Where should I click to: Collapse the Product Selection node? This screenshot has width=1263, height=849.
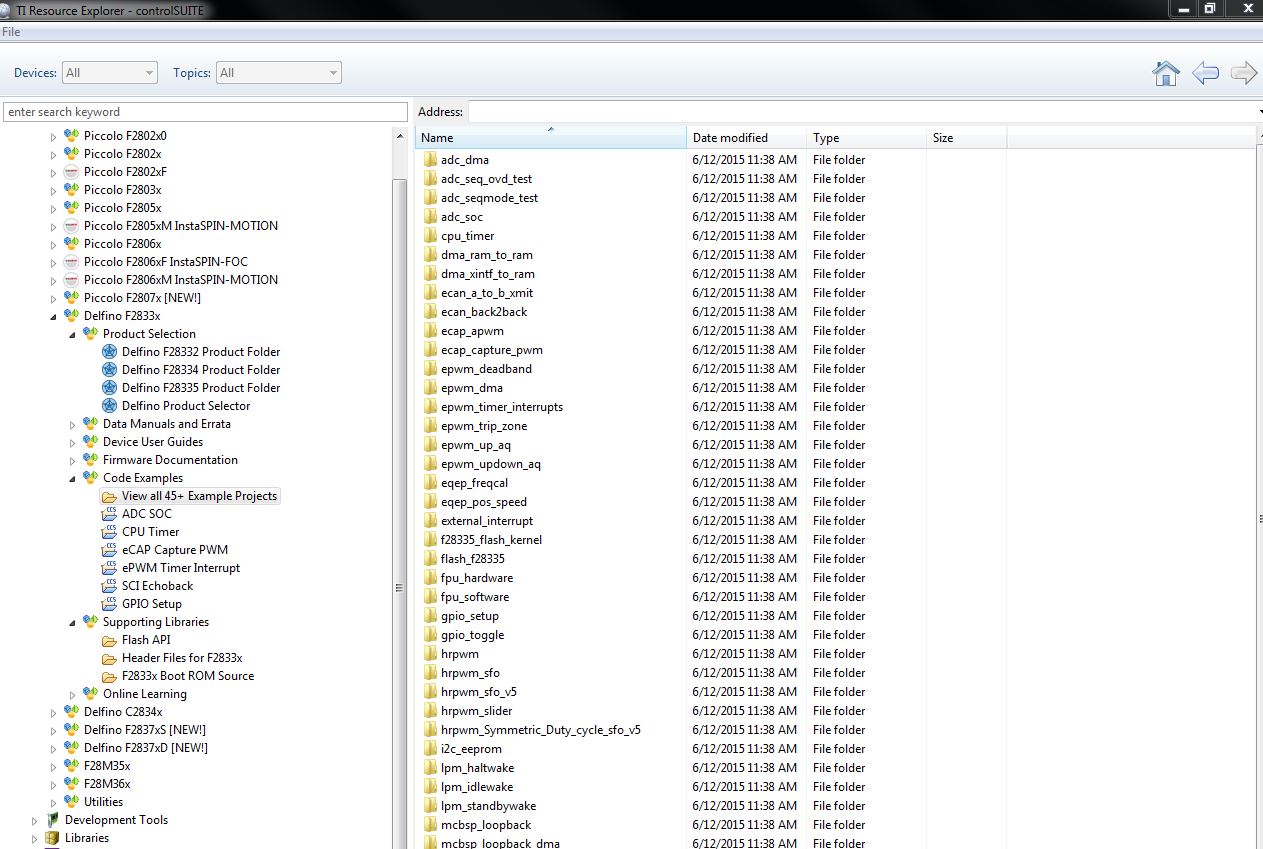pos(73,334)
